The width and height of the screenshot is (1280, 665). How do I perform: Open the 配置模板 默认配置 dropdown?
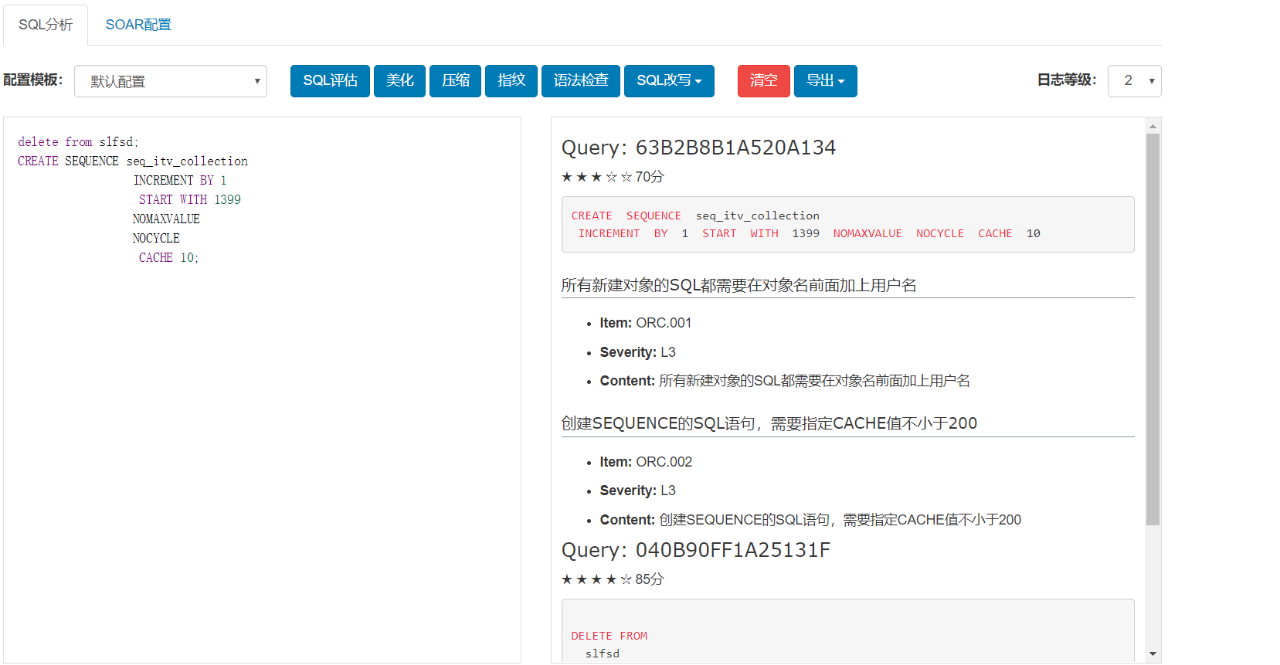point(170,81)
